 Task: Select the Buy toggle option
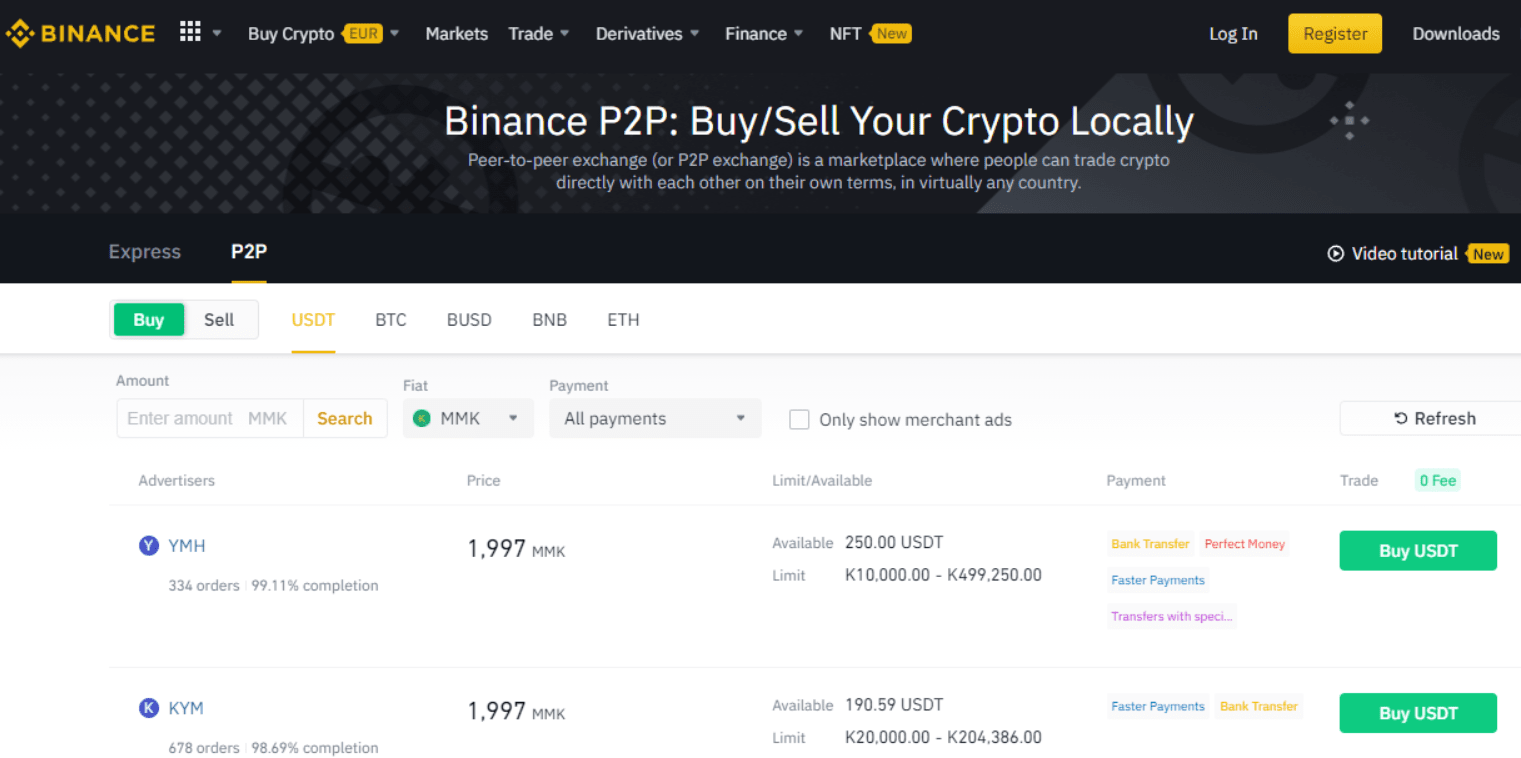tap(149, 320)
